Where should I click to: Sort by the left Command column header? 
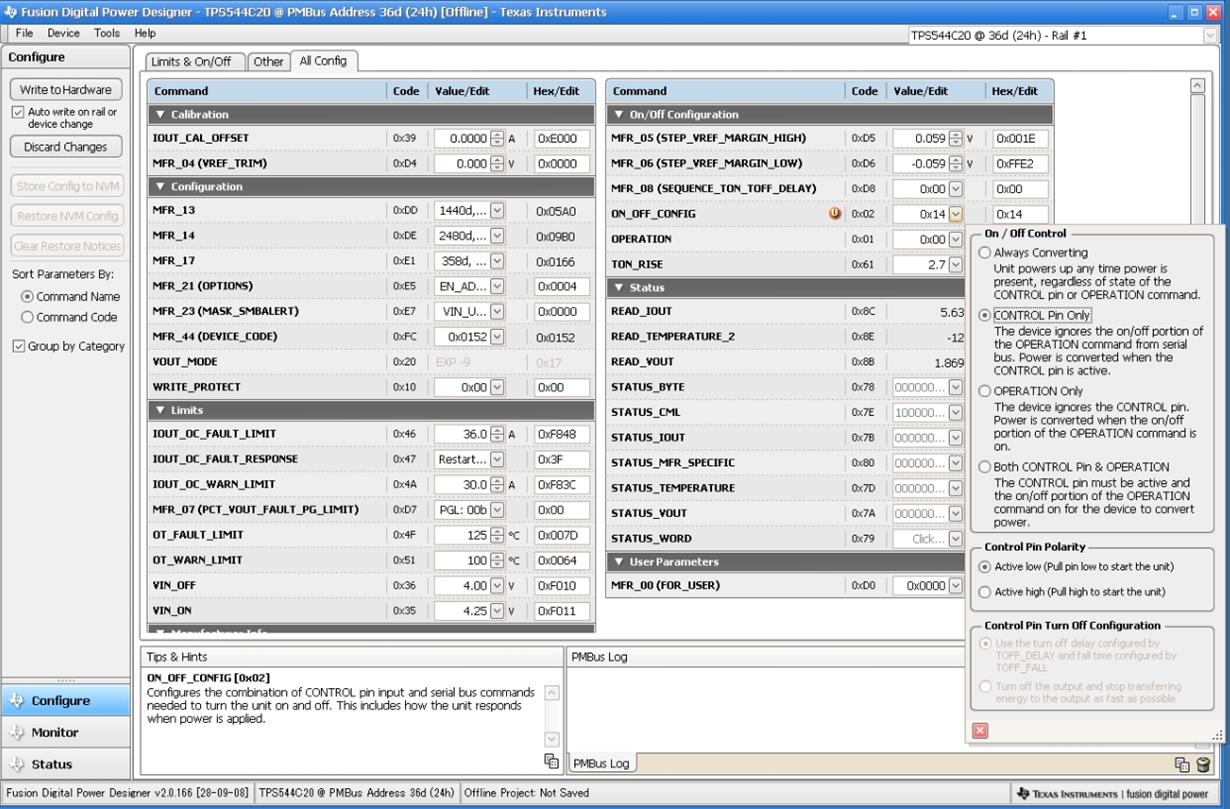pyautogui.click(x=268, y=91)
